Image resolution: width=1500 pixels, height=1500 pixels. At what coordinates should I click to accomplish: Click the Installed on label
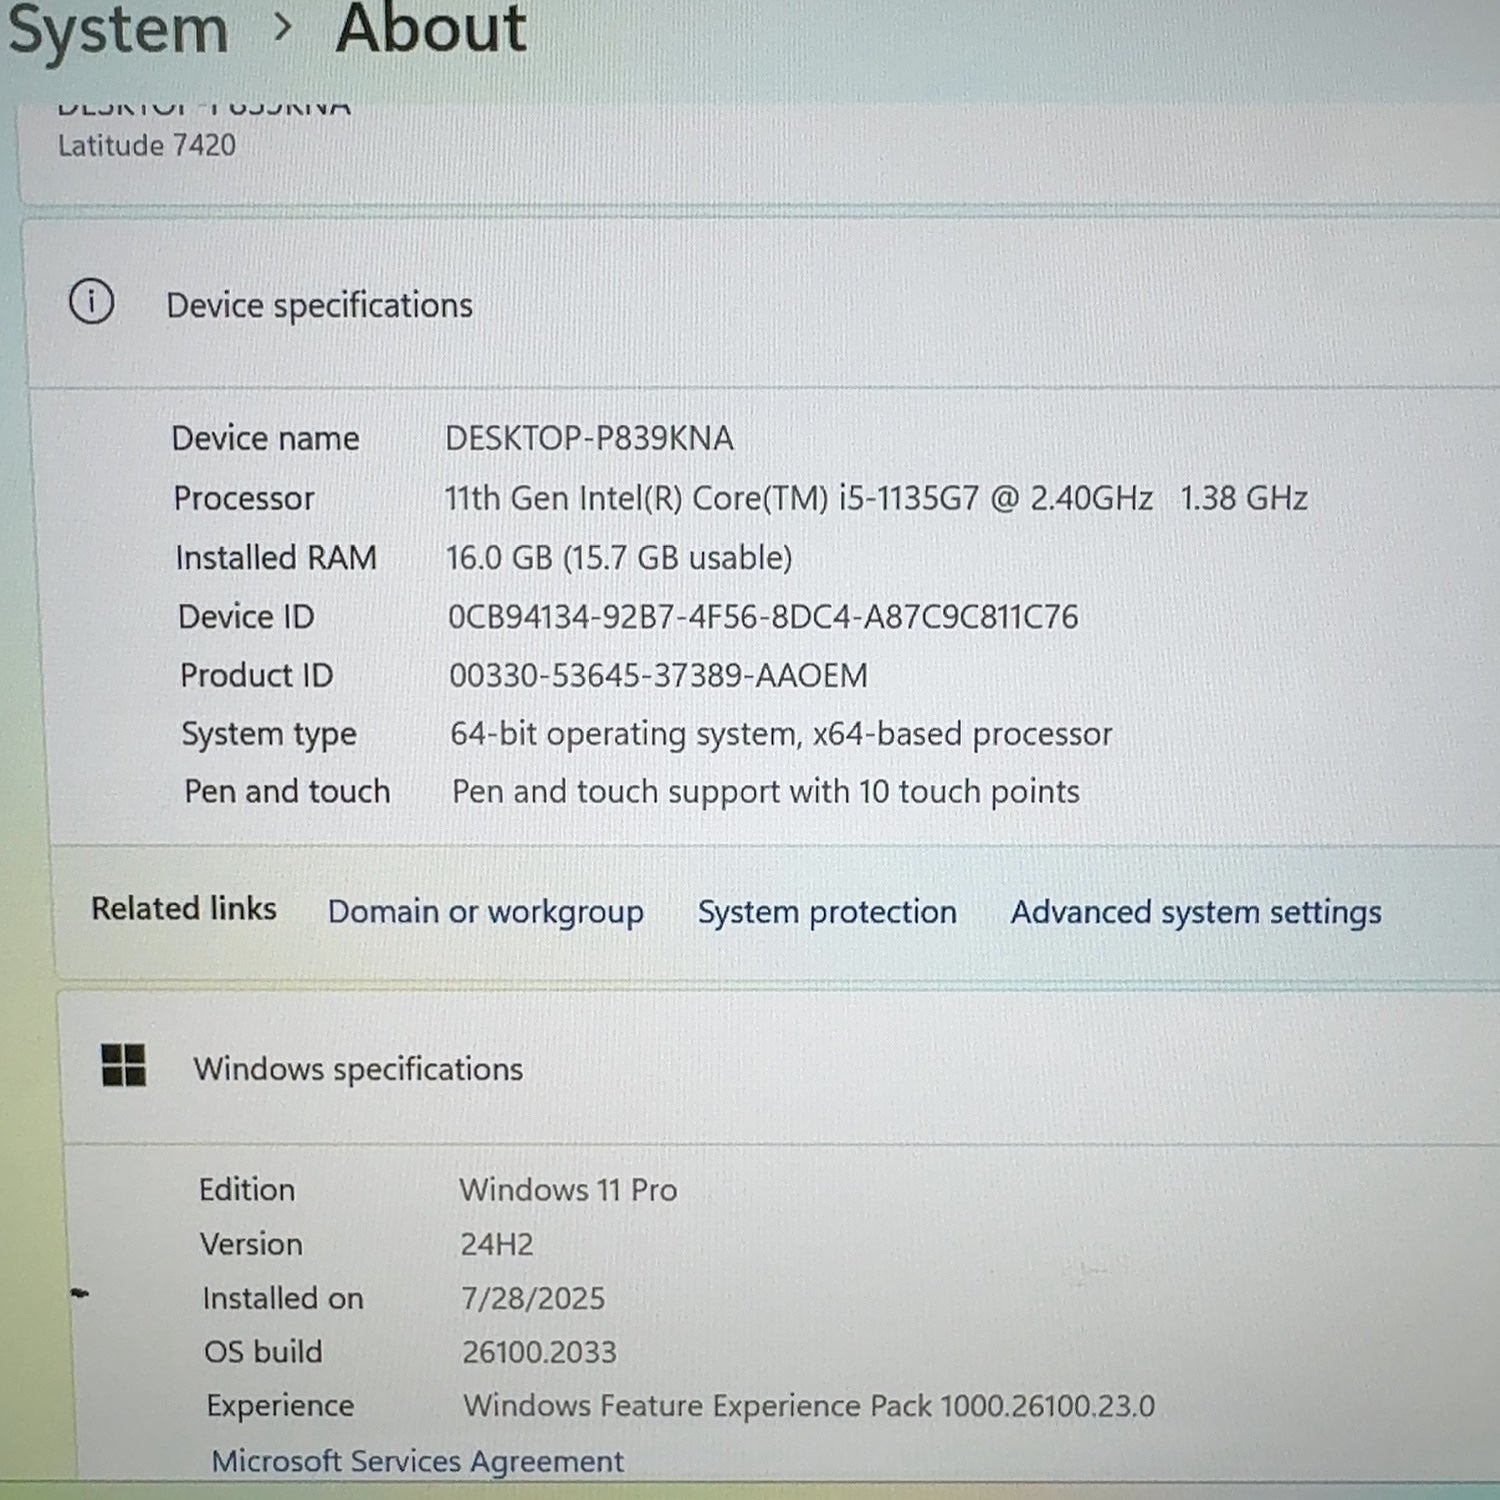(x=283, y=1298)
